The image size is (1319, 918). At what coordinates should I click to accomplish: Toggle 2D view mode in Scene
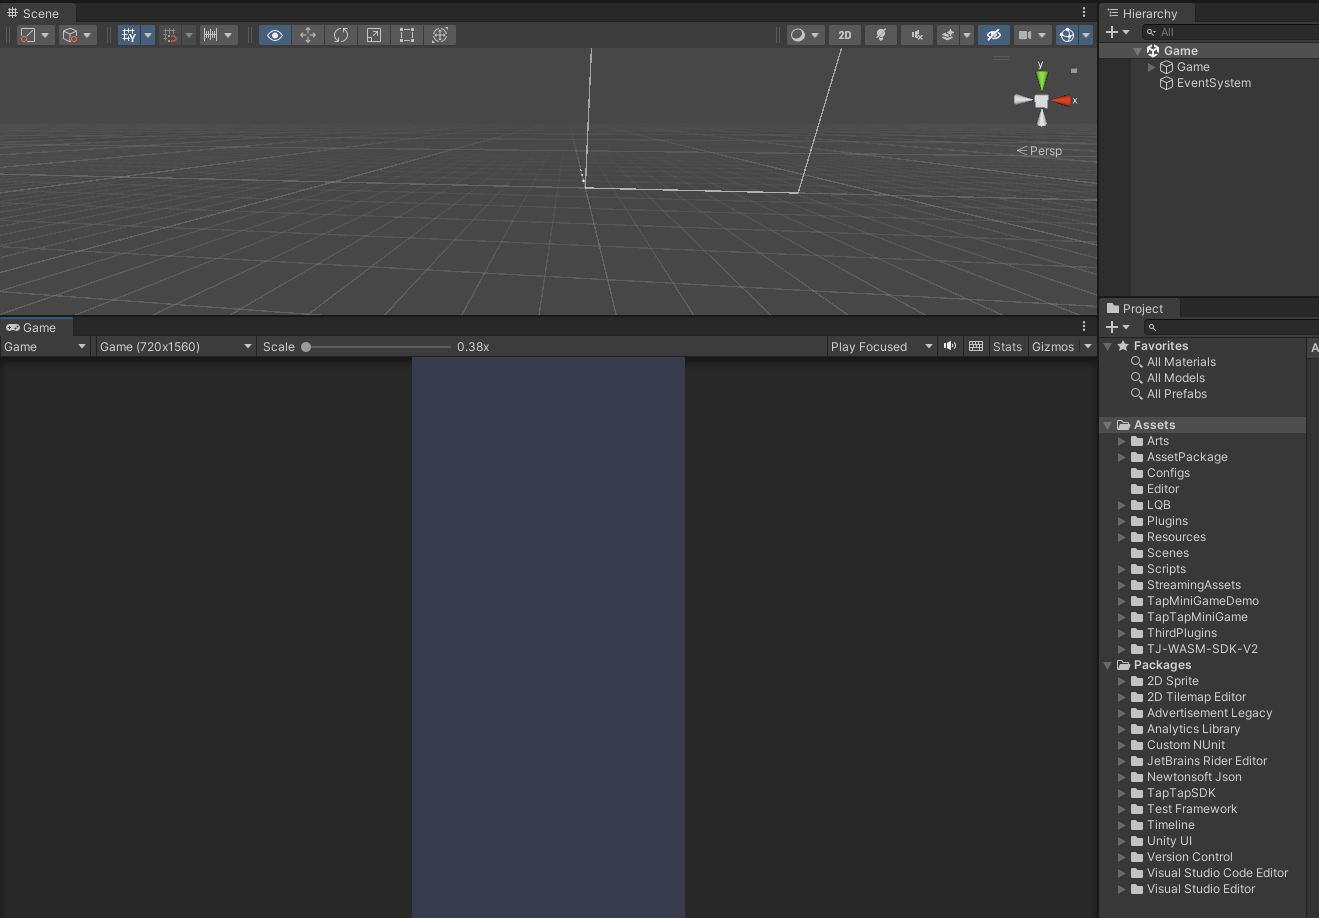(x=845, y=35)
